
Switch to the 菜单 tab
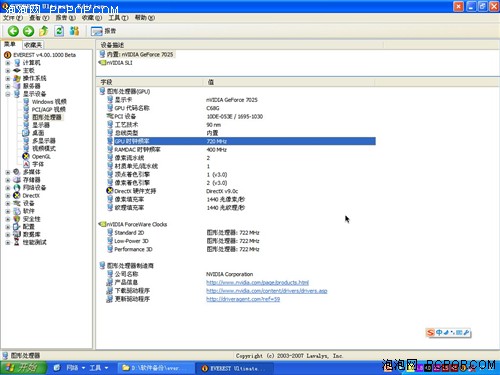pos(10,44)
